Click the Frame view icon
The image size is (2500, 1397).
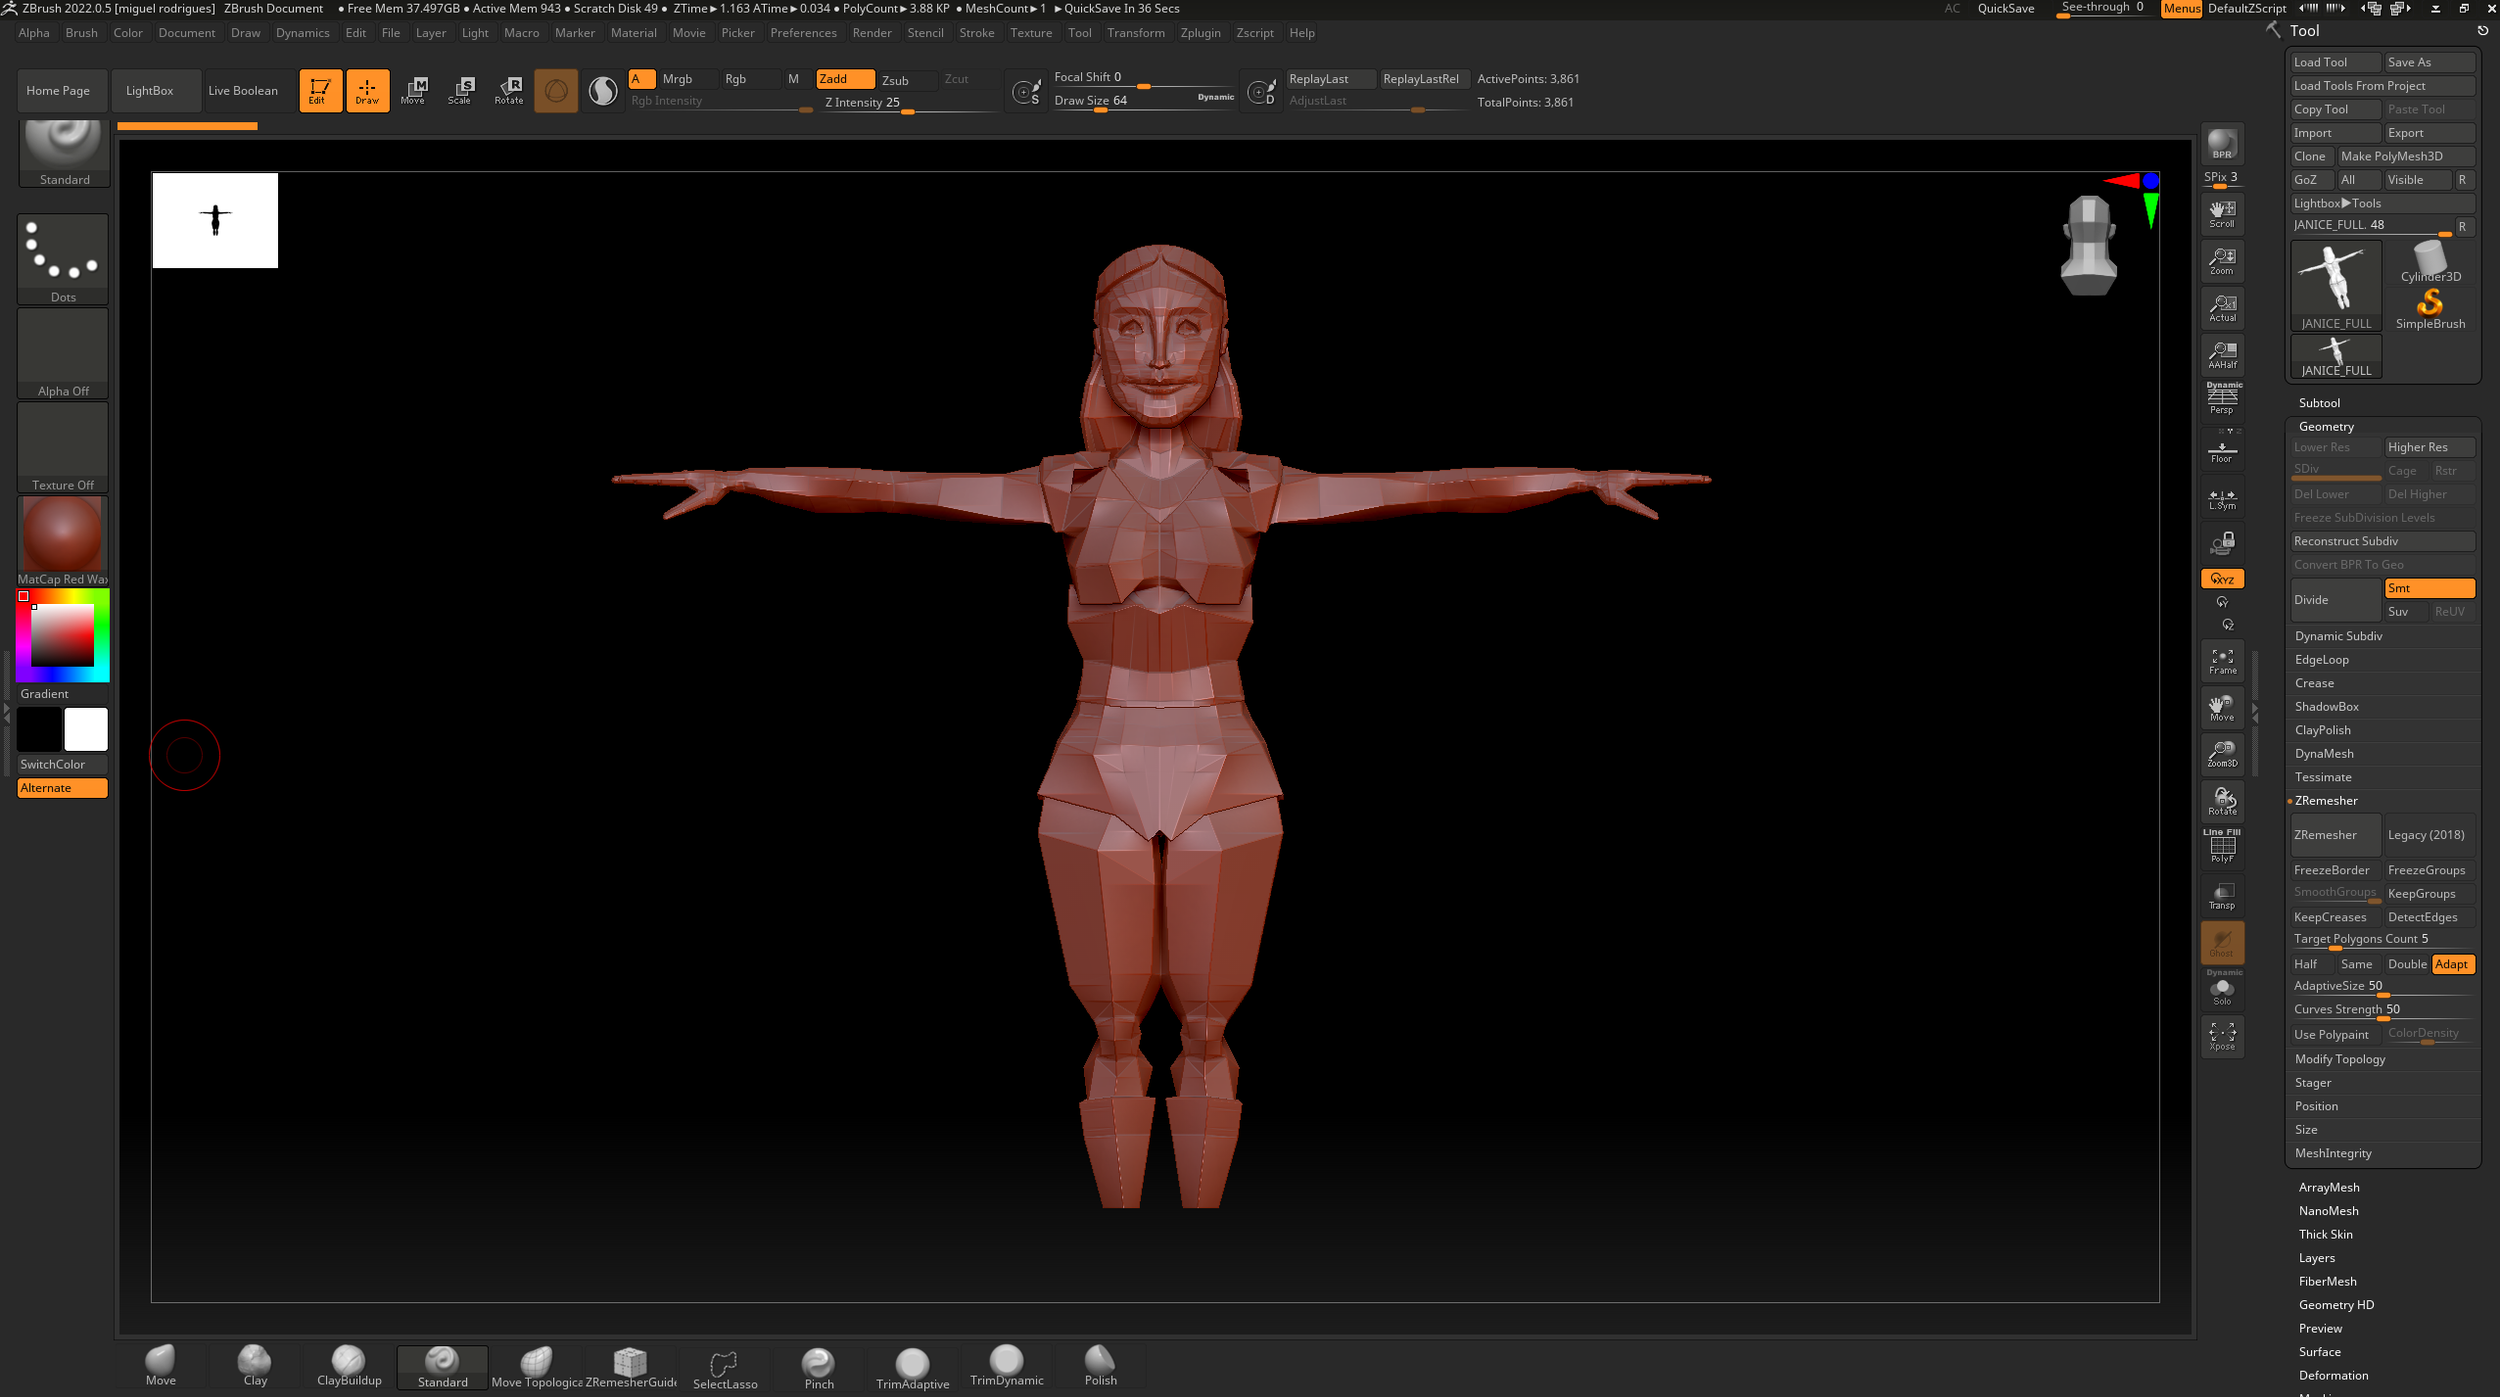2222,661
